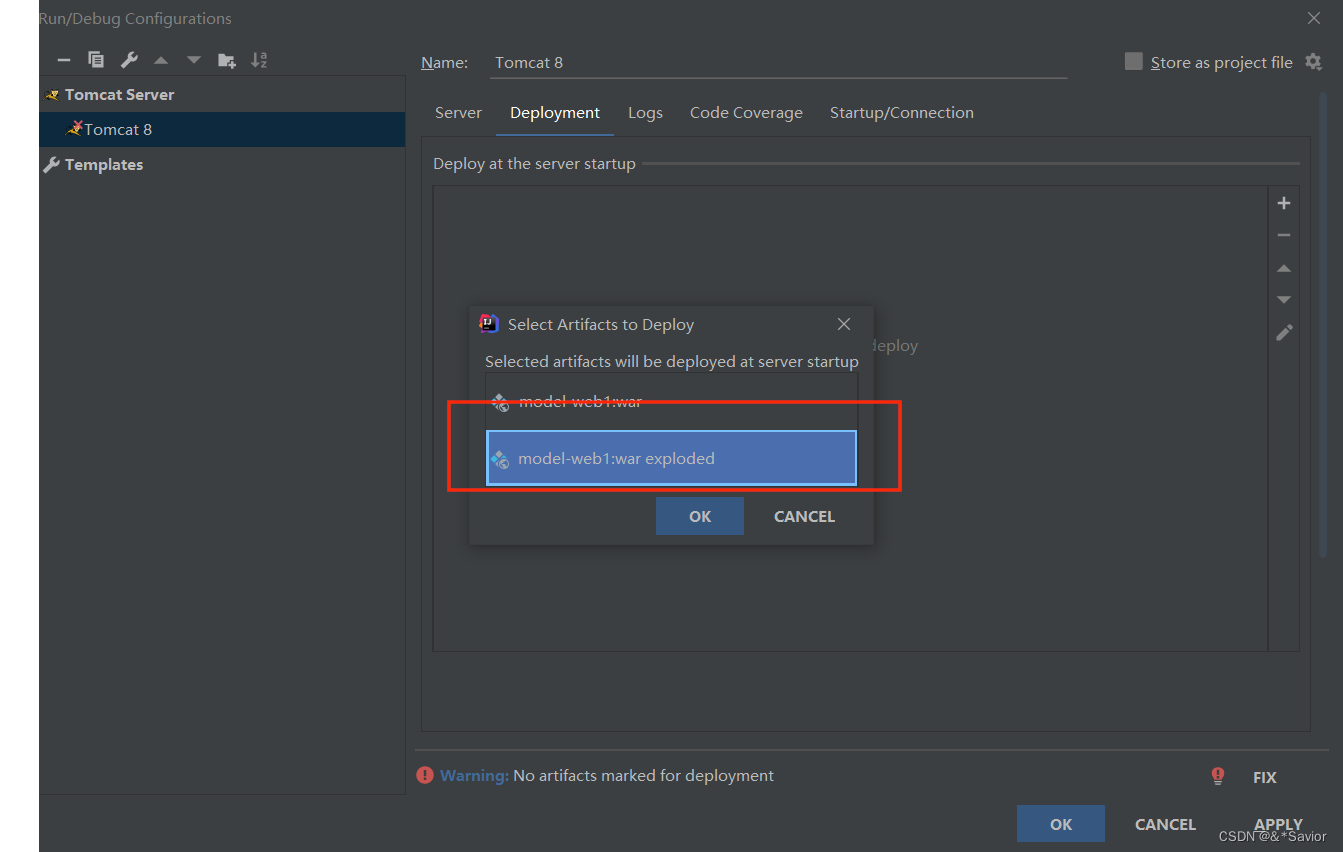The height and width of the screenshot is (852, 1343).
Task: Select the model-web1:war exploded artifact
Action: click(671, 458)
